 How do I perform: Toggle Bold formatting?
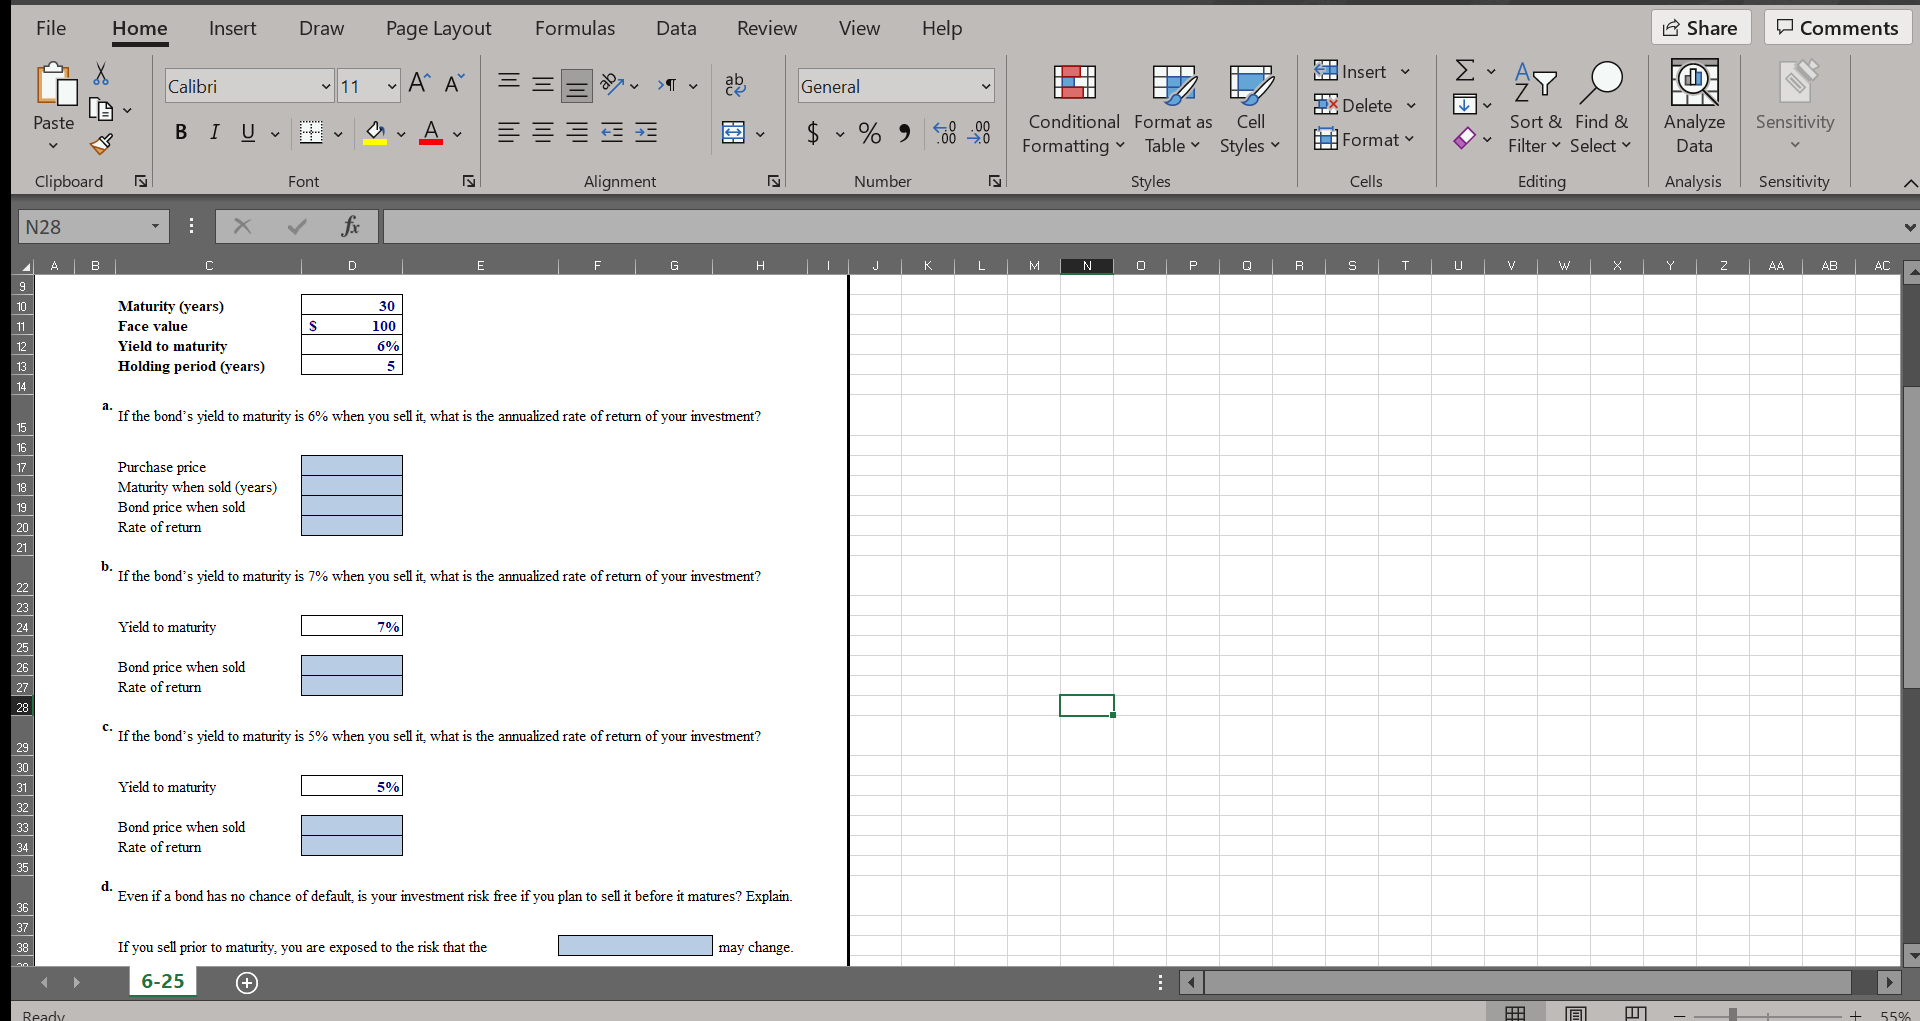pos(181,133)
